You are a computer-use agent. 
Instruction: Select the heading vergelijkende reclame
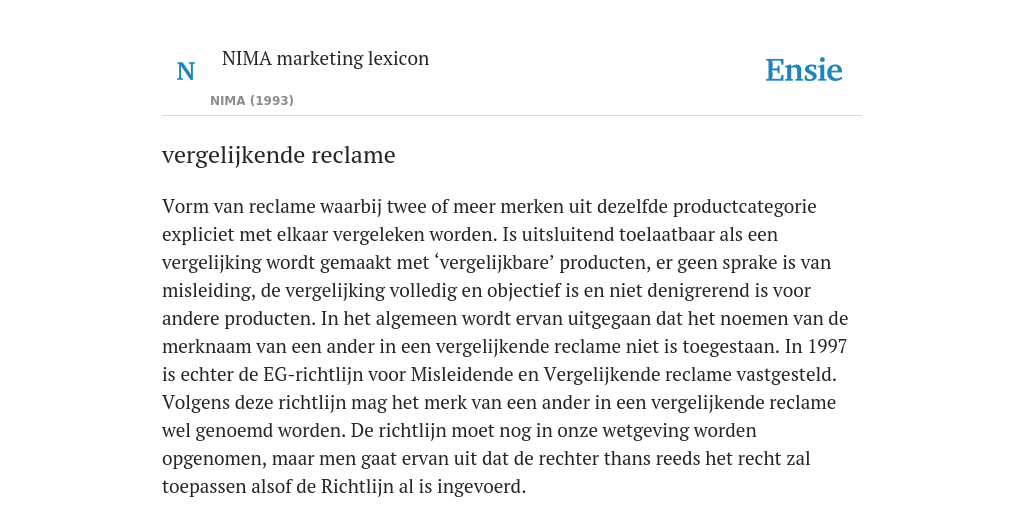(x=279, y=155)
